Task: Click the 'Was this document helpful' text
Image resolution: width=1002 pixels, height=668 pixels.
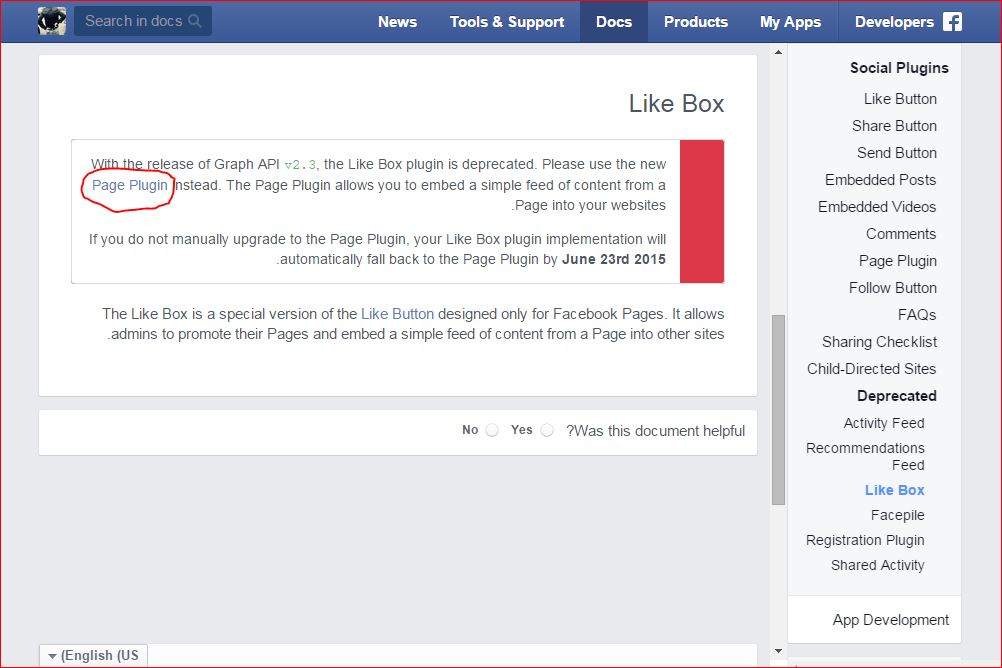Action: (x=655, y=431)
